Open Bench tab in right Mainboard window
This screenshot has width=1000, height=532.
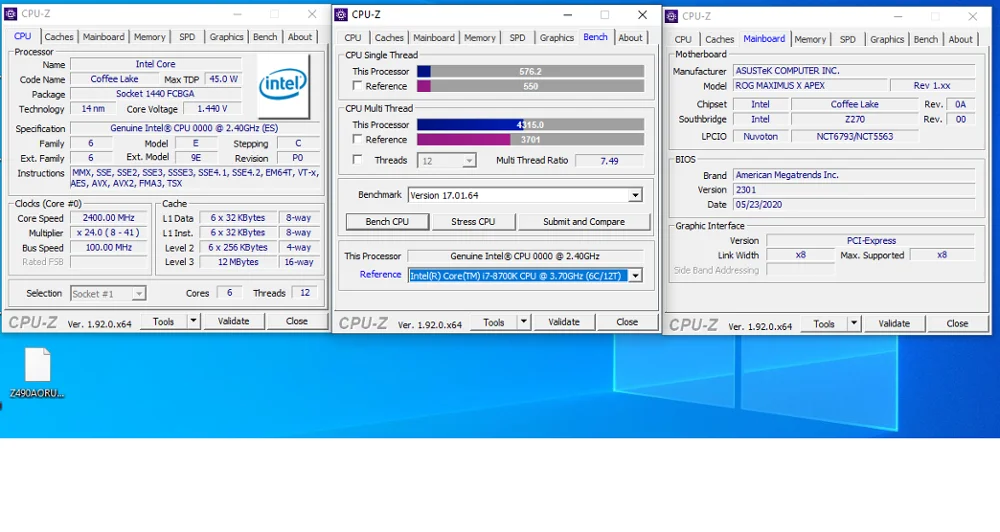click(925, 40)
